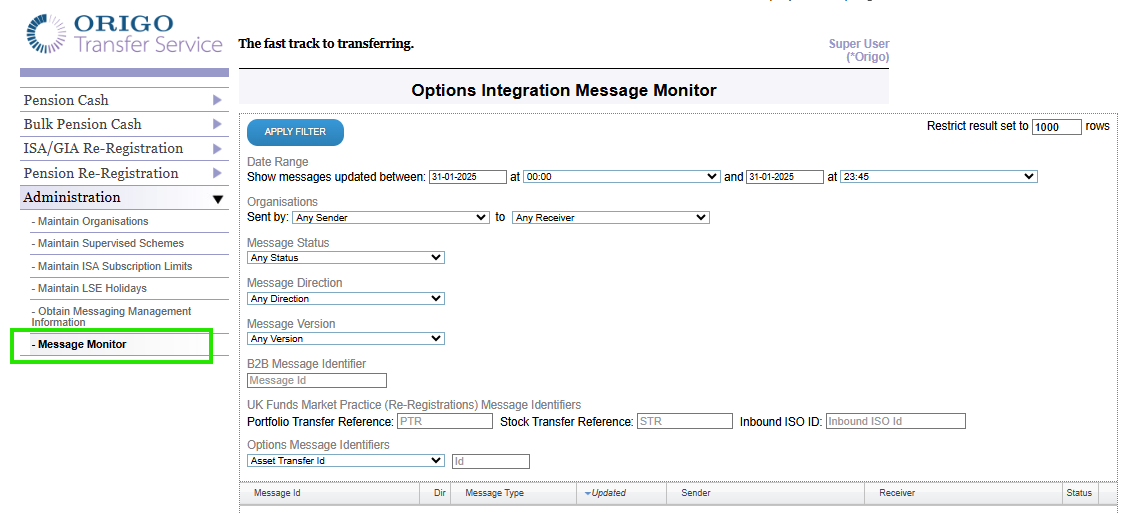Sort by Message Type column header
1122x513 pixels.
click(494, 493)
